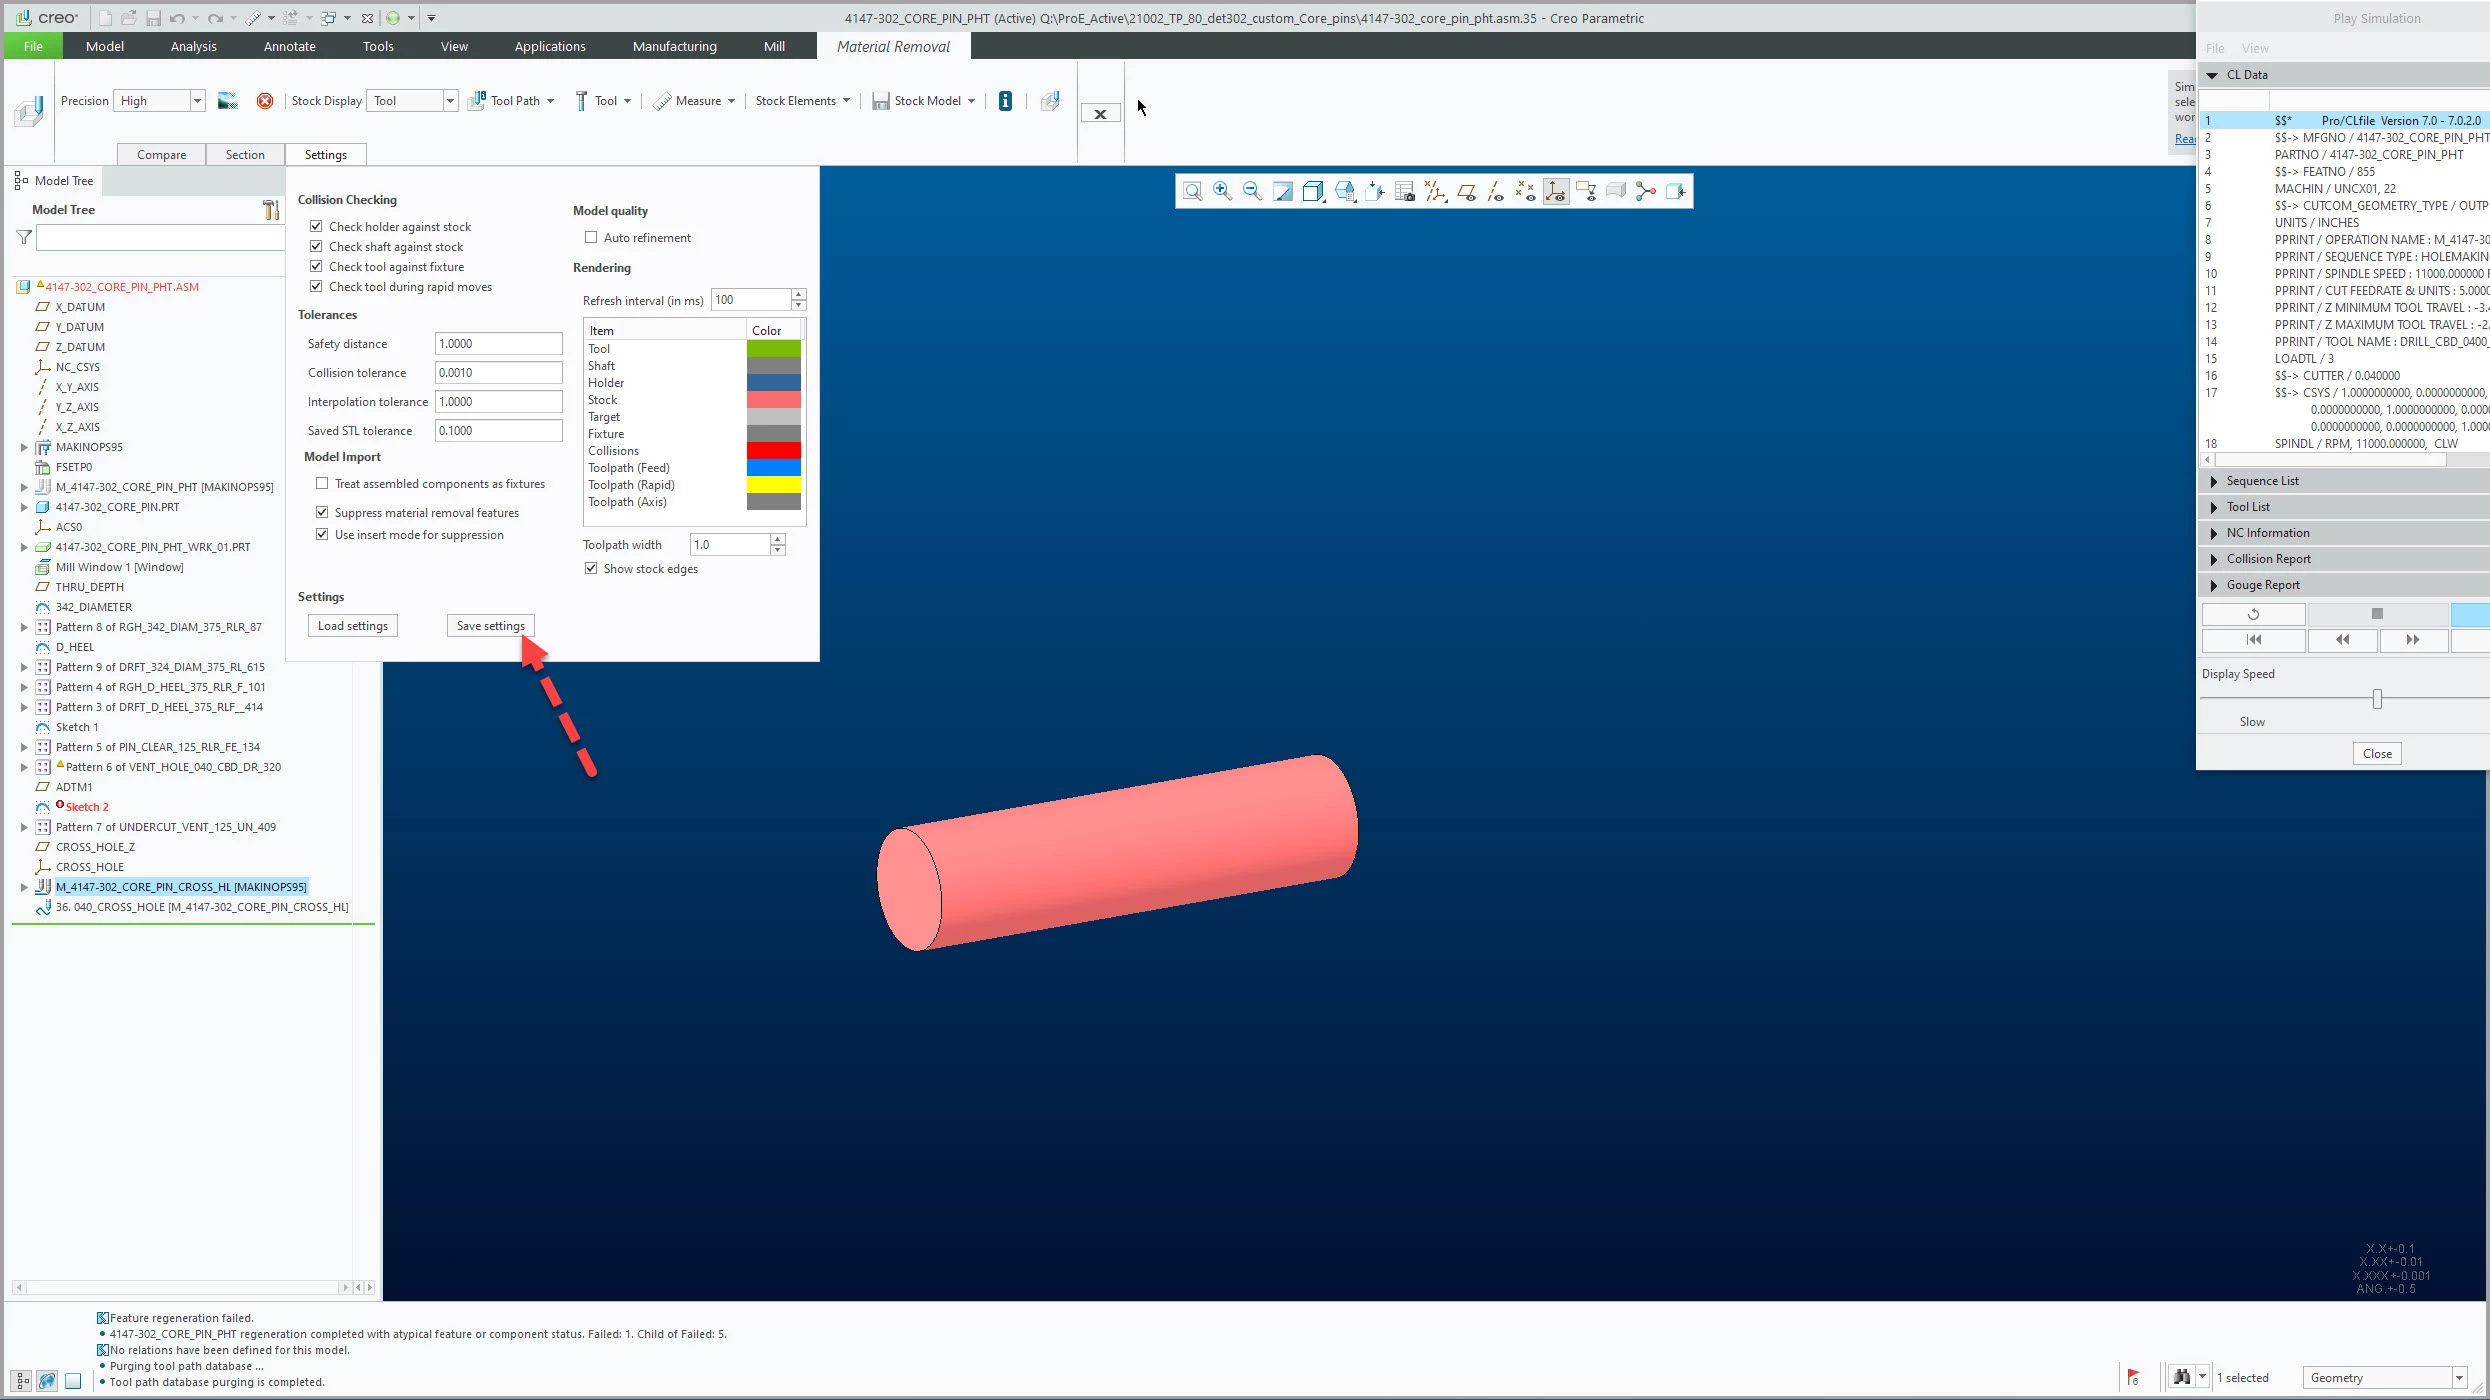Click the Zoom In magnifier icon
Screen dimensions: 2490x1400
click(1222, 191)
